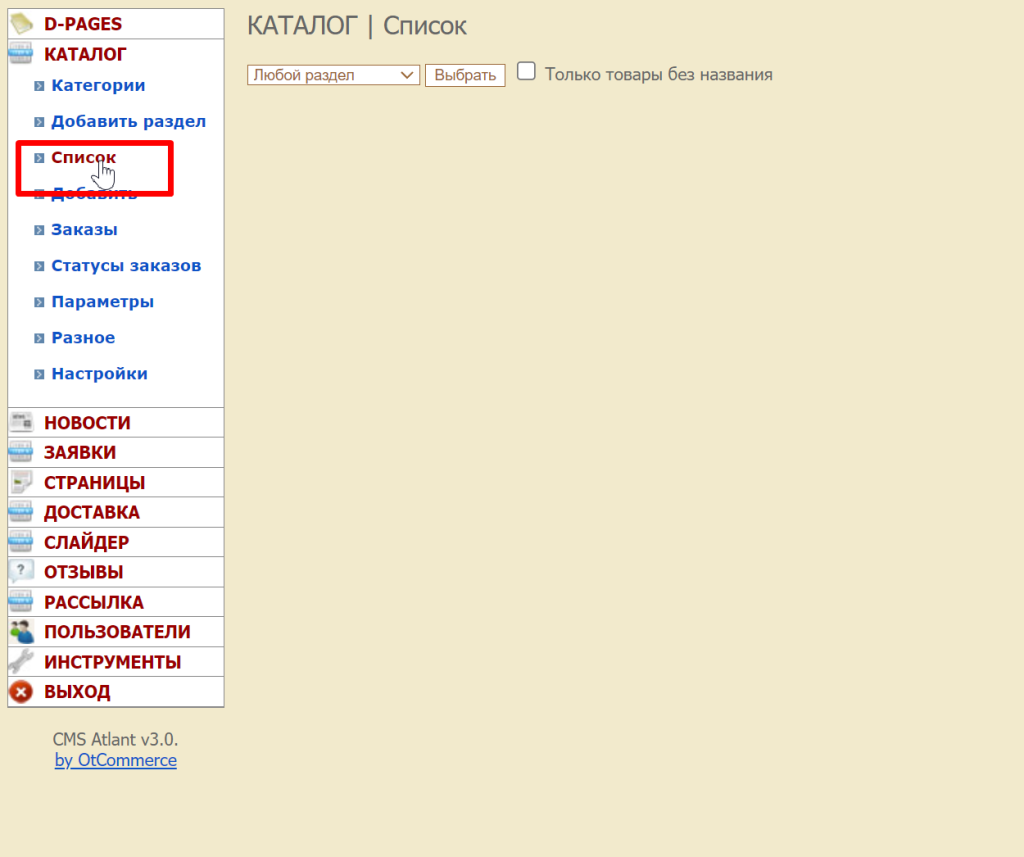
Task: Click the ОТЗЫВЫ question bubble icon
Action: coord(21,572)
